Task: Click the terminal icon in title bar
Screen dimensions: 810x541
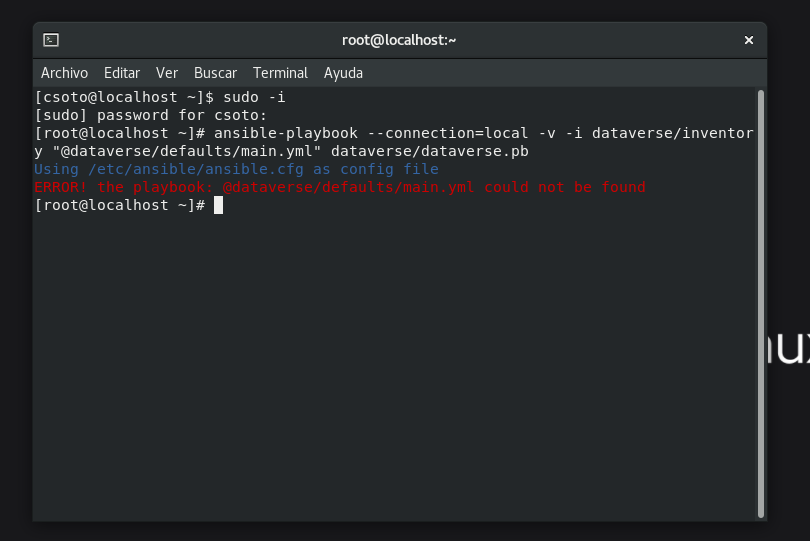Action: (x=51, y=40)
